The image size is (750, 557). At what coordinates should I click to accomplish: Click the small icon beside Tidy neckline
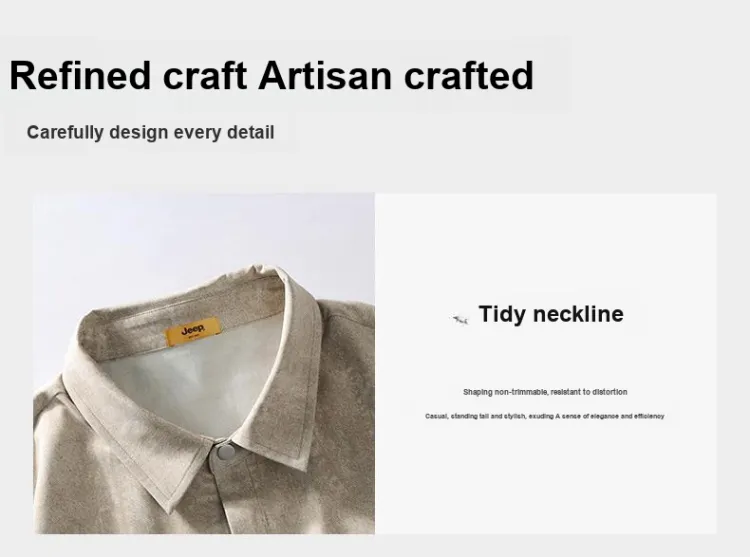[460, 320]
